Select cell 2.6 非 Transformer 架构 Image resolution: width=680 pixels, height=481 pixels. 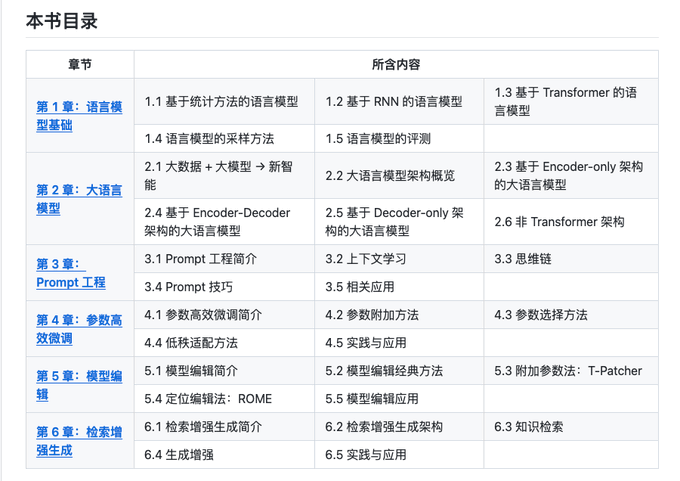click(571, 222)
